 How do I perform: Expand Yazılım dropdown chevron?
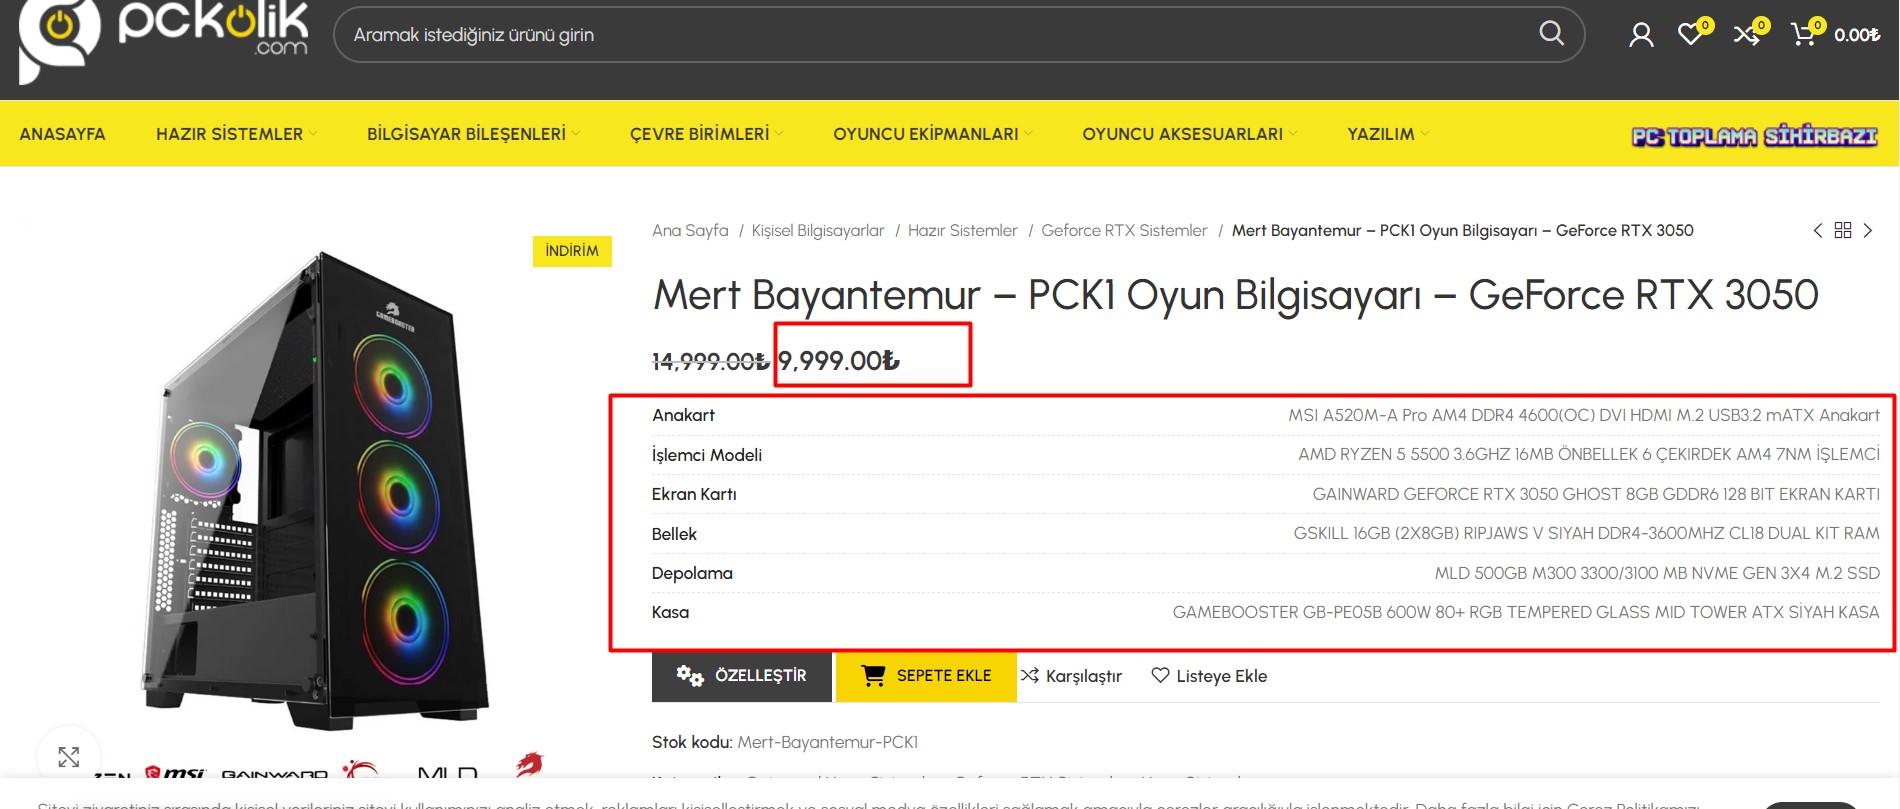click(1425, 134)
